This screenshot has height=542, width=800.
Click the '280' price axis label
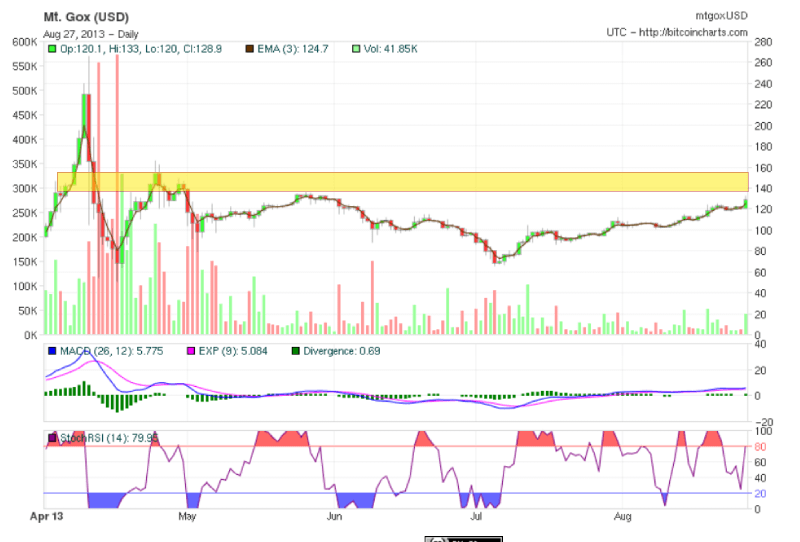pos(763,42)
